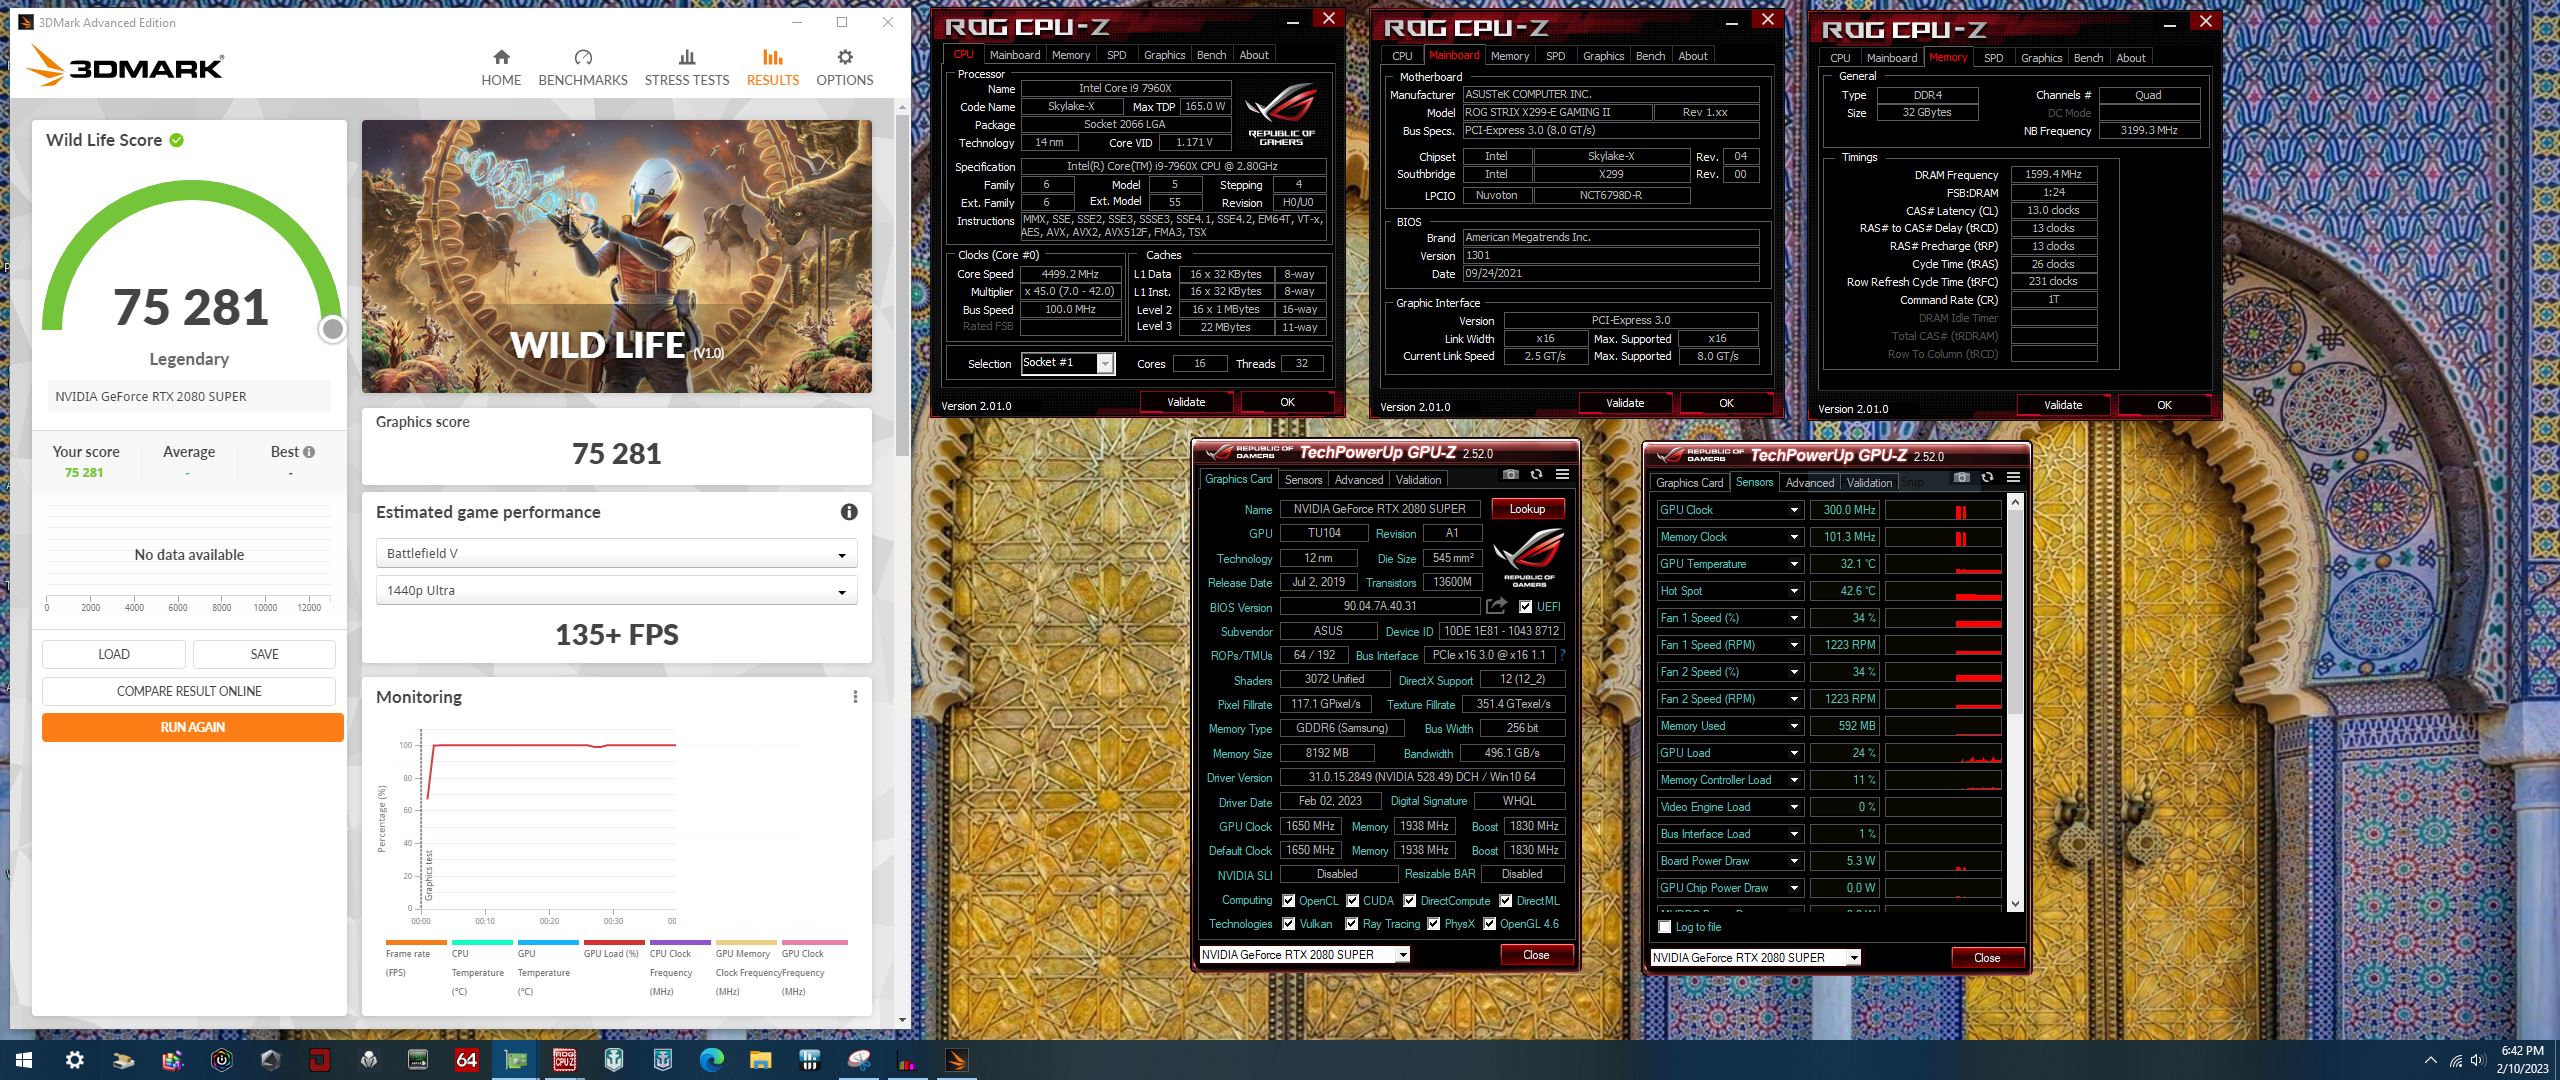This screenshot has width=2560, height=1080.
Task: Expand the GPU Temperature sensor dropdown
Action: [1794, 564]
